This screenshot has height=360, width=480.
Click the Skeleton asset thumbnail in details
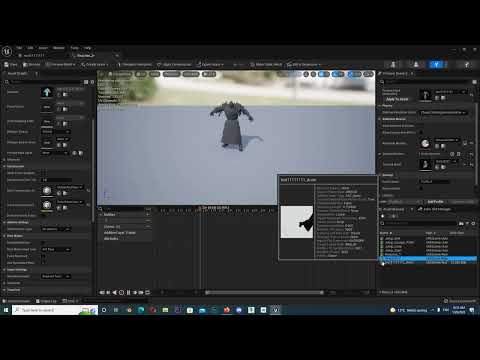coord(47,92)
